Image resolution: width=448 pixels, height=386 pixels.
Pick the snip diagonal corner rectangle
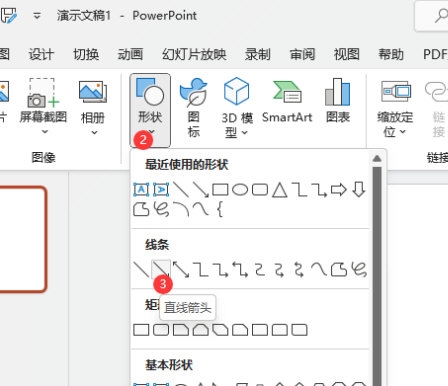pyautogui.click(x=220, y=330)
